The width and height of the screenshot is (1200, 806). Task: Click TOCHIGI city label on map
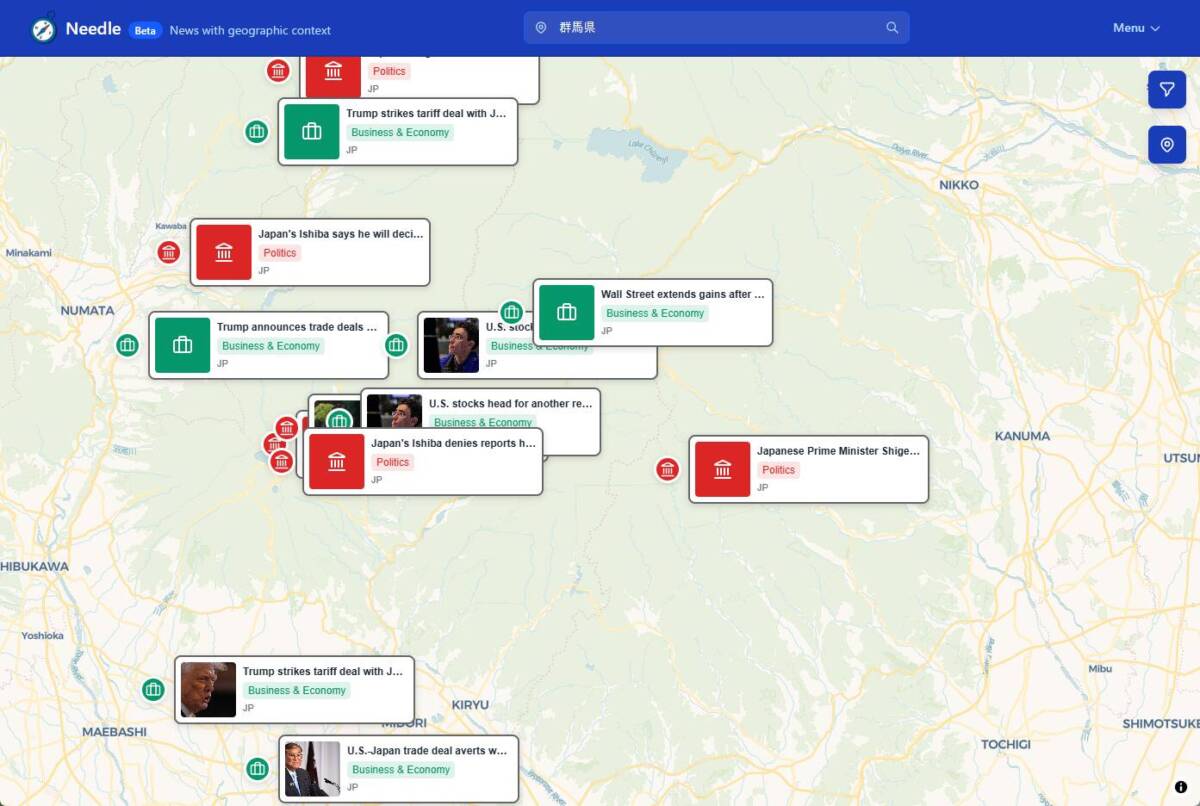point(1005,744)
